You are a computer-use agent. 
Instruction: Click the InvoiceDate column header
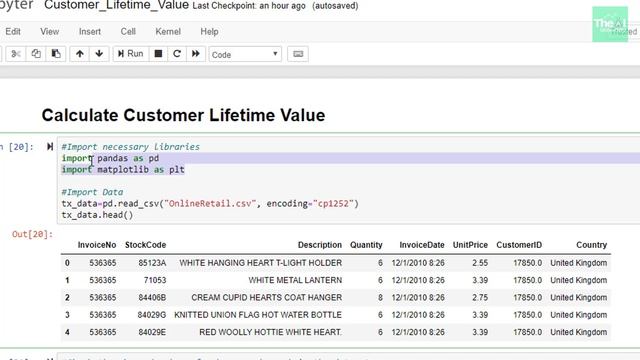tap(422, 245)
